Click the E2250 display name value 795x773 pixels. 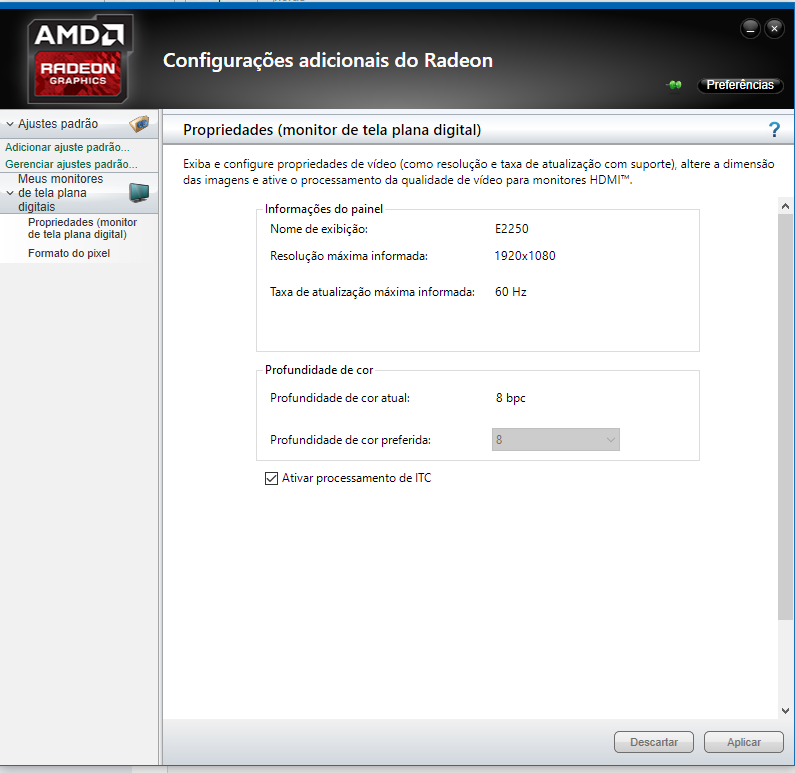tap(512, 229)
